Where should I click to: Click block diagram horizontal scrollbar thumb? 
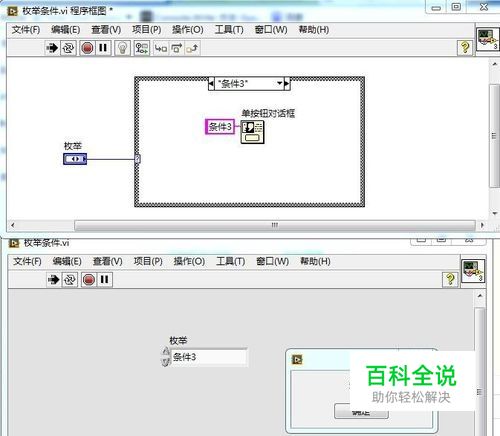(x=275, y=225)
